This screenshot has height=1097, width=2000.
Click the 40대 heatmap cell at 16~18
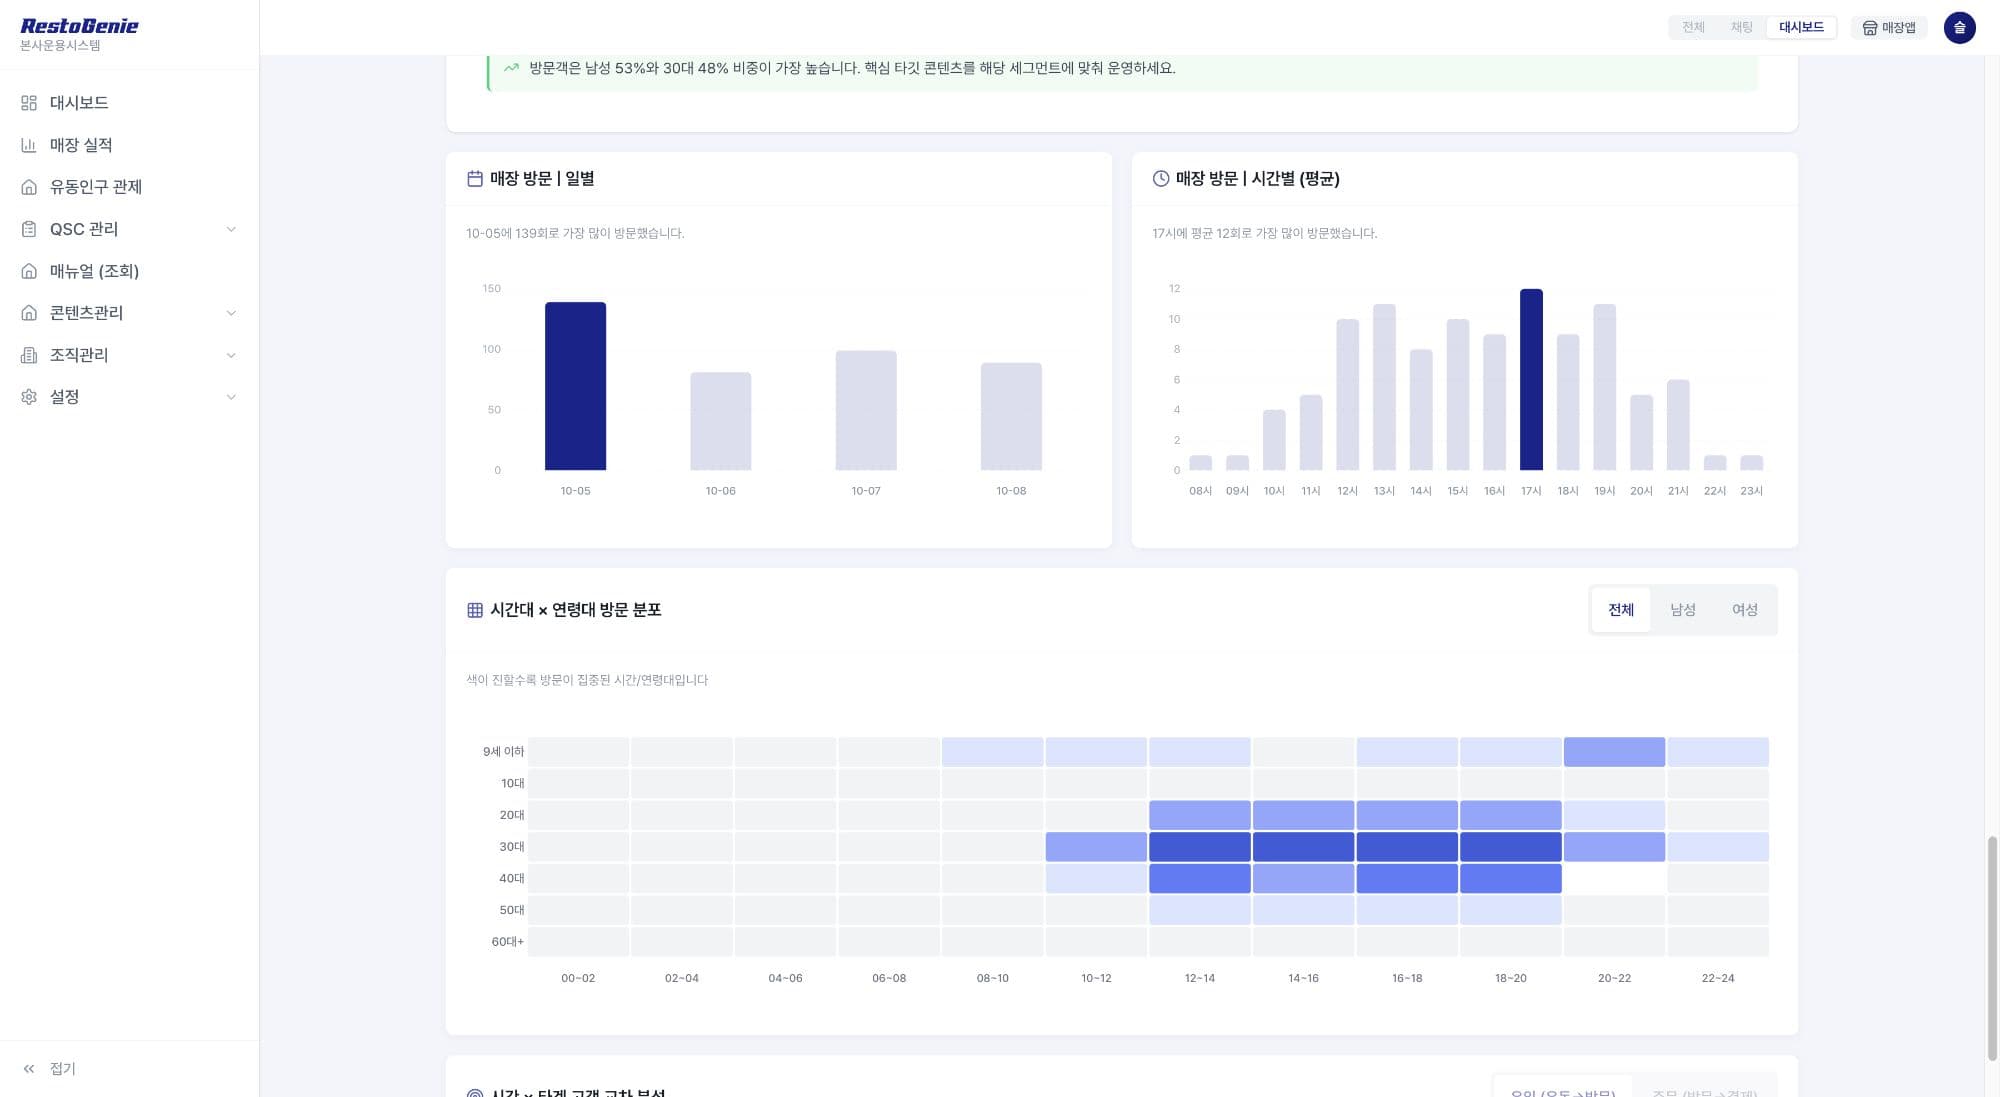coord(1407,879)
